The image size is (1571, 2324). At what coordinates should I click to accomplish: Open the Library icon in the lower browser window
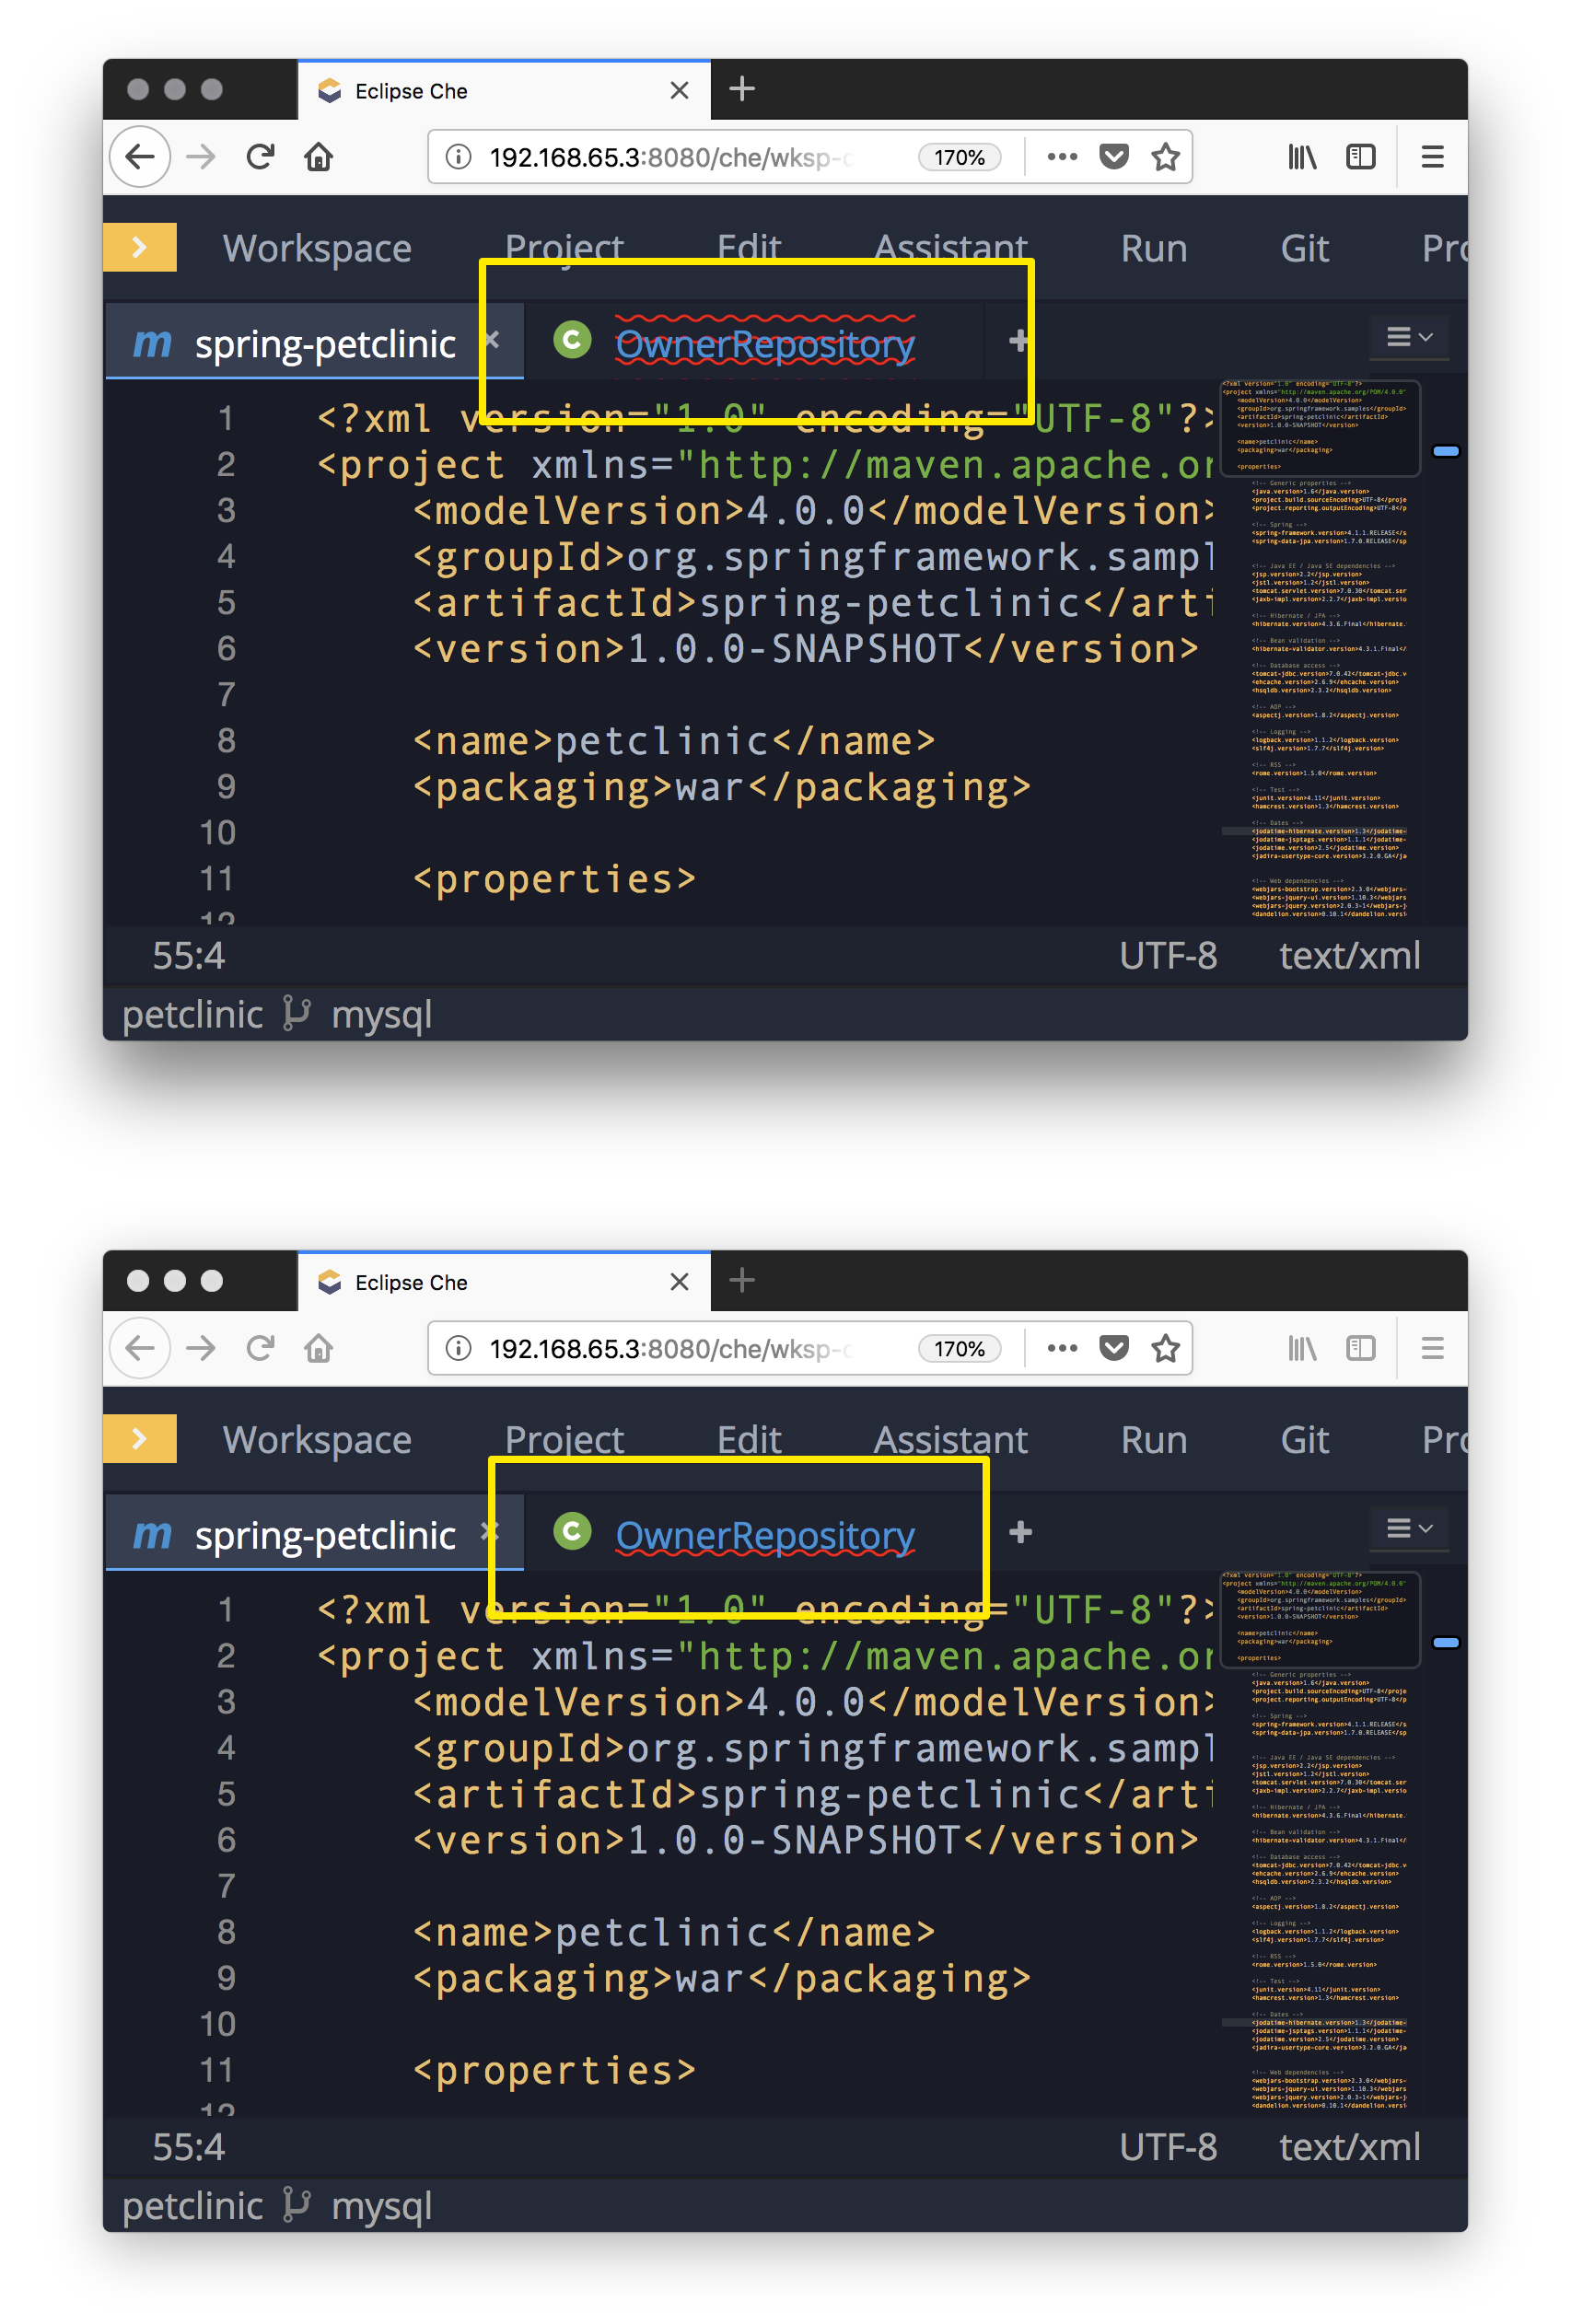[x=1302, y=1348]
